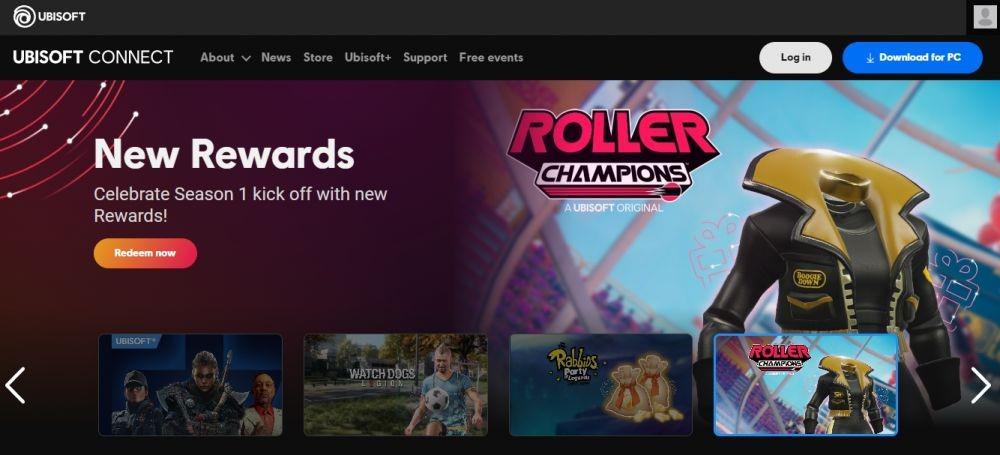Click the Ubisoft Connect wordmark logo
The image size is (1000, 455).
click(93, 57)
